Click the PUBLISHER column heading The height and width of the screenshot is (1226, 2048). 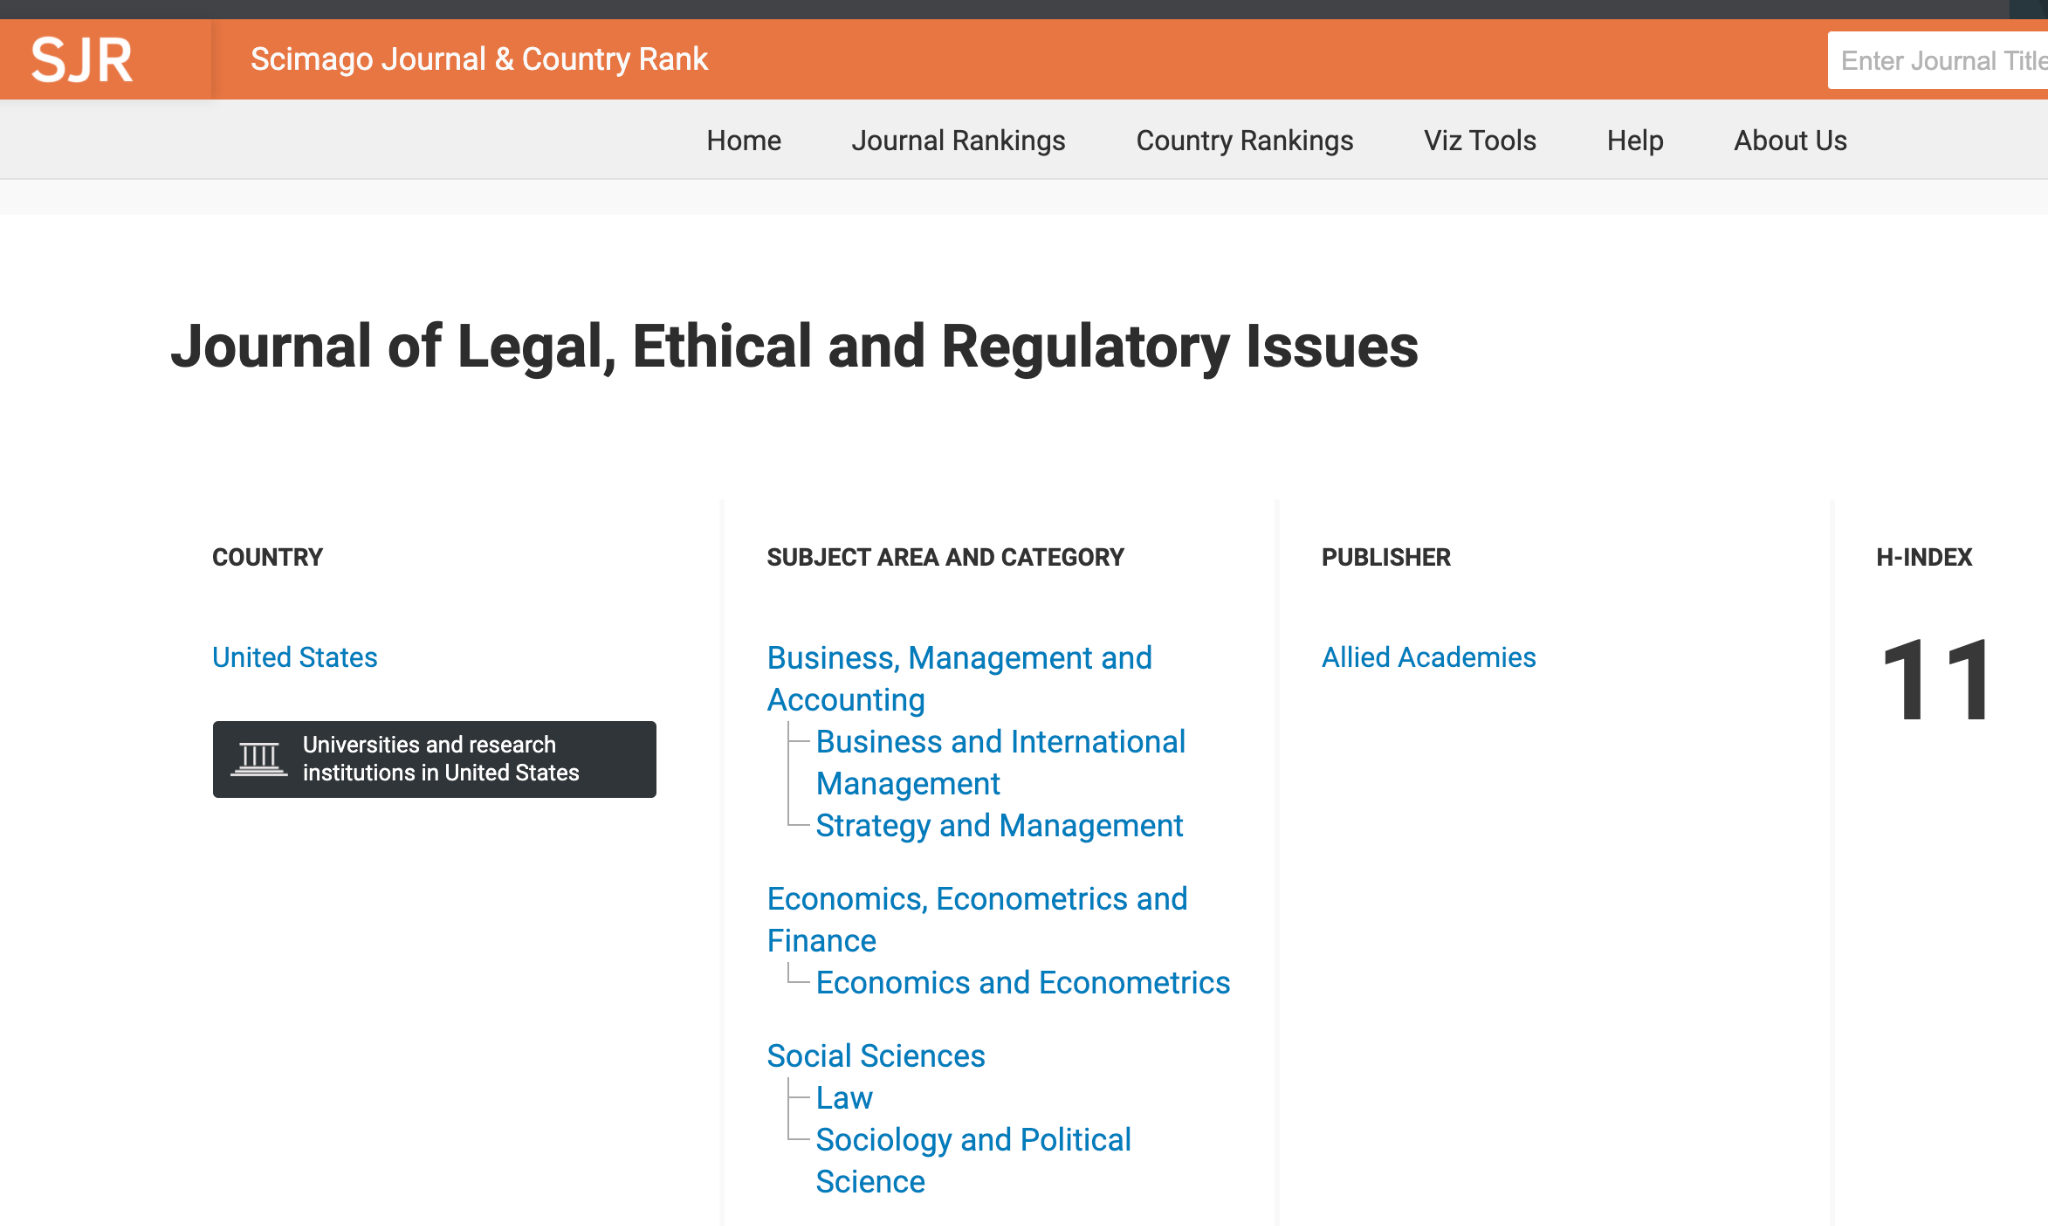pos(1386,557)
